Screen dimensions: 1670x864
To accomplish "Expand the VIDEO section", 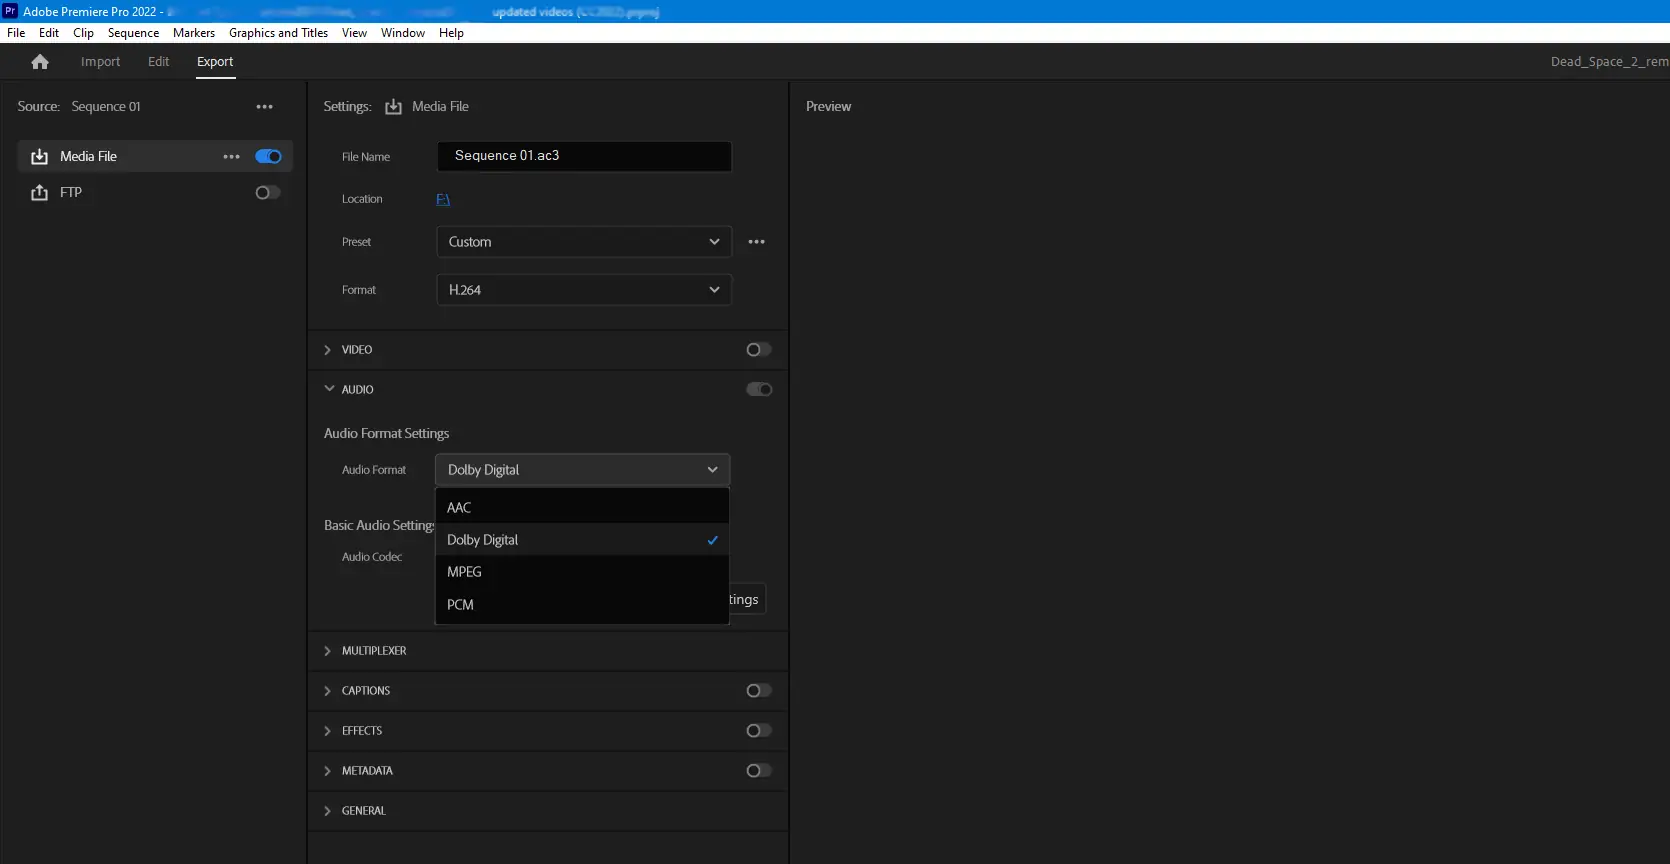I will click(328, 350).
